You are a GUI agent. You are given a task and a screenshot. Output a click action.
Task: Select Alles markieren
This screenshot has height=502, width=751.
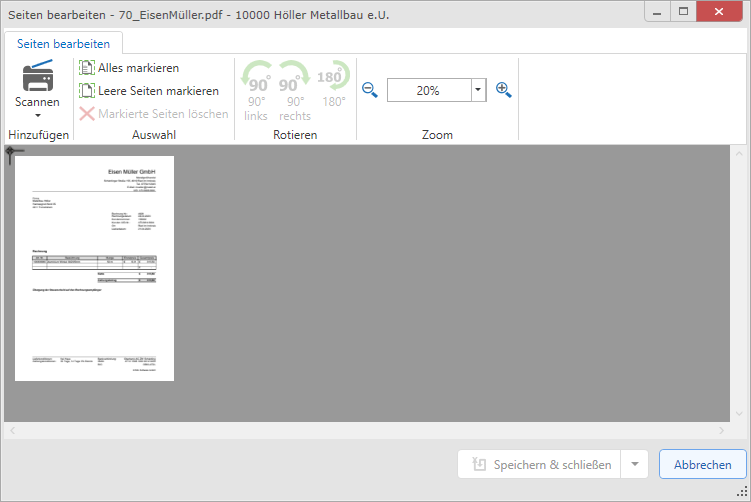(129, 68)
